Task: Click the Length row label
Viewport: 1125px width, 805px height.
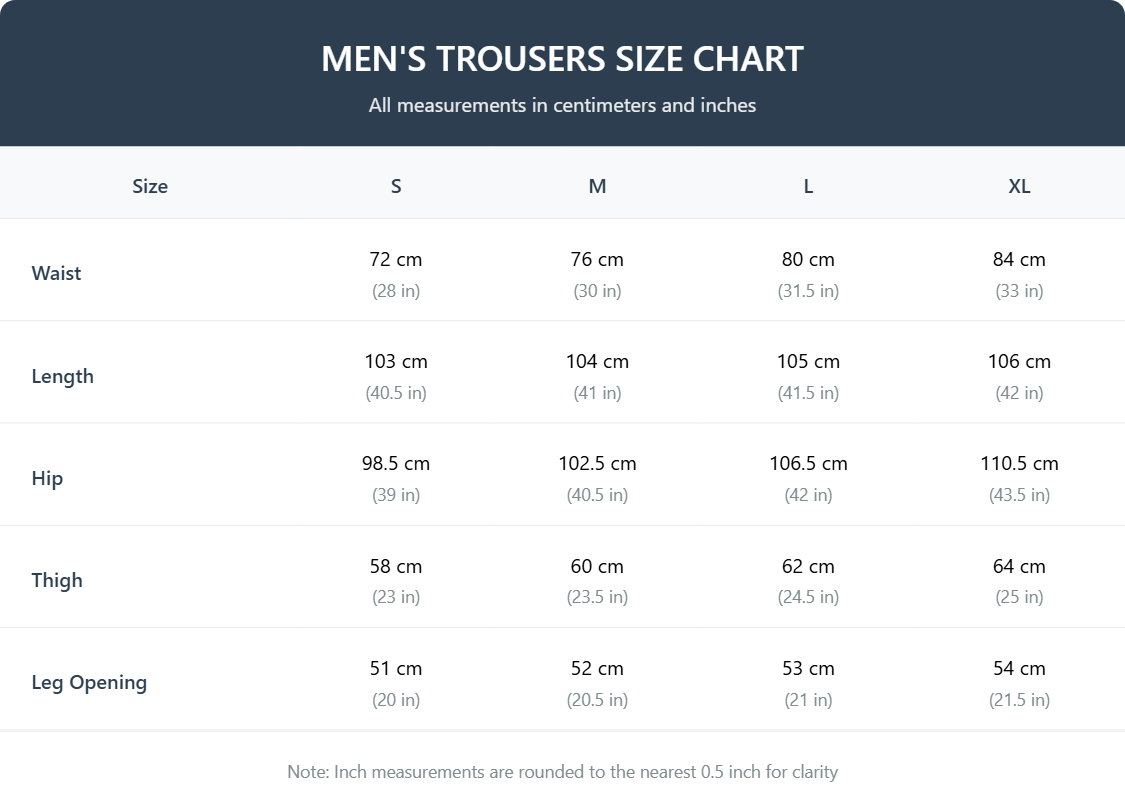Action: coord(63,376)
